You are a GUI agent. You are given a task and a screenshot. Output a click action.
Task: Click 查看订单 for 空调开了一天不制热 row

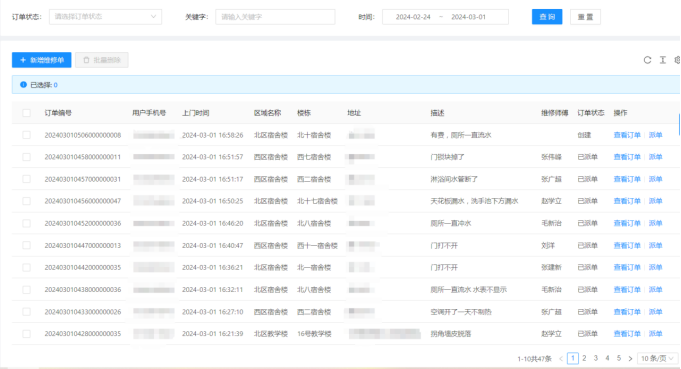click(x=627, y=312)
